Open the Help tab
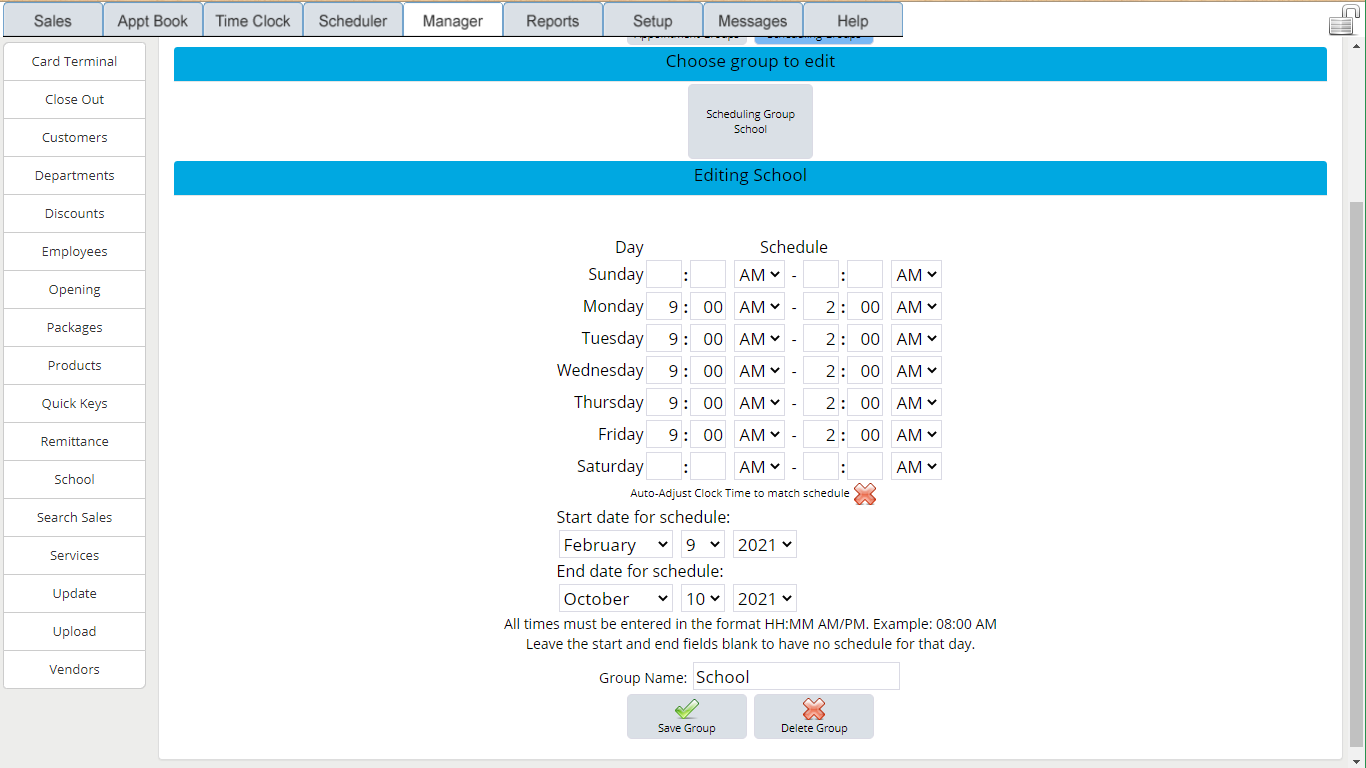The image size is (1366, 768). [x=853, y=20]
